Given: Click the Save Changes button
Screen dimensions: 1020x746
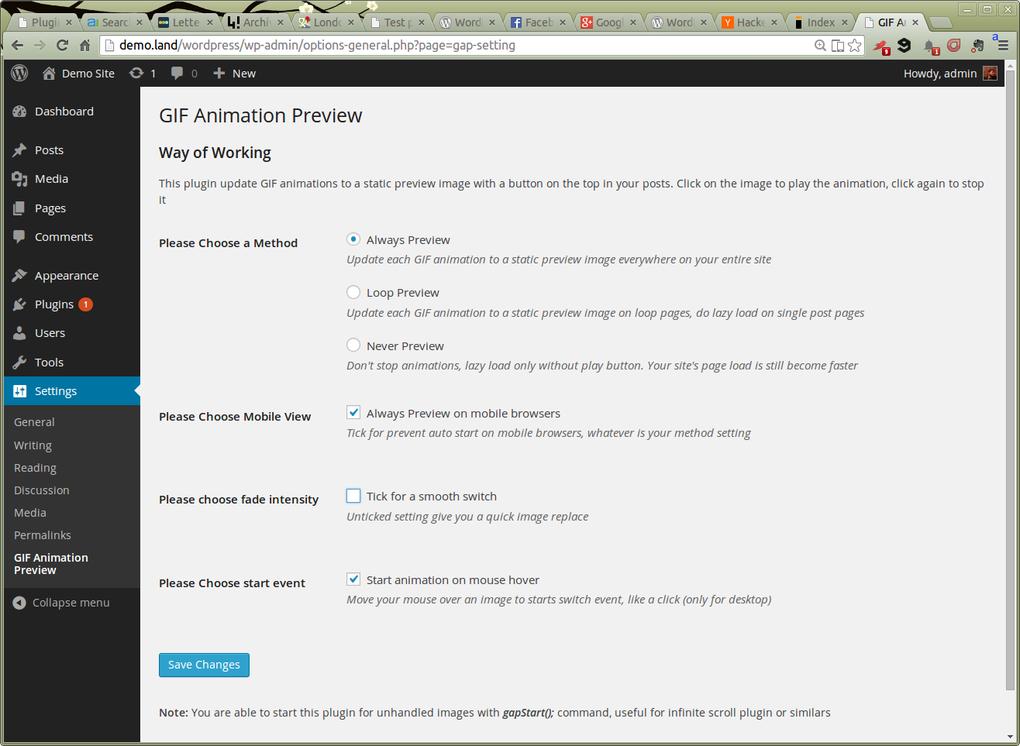Looking at the screenshot, I should [203, 664].
